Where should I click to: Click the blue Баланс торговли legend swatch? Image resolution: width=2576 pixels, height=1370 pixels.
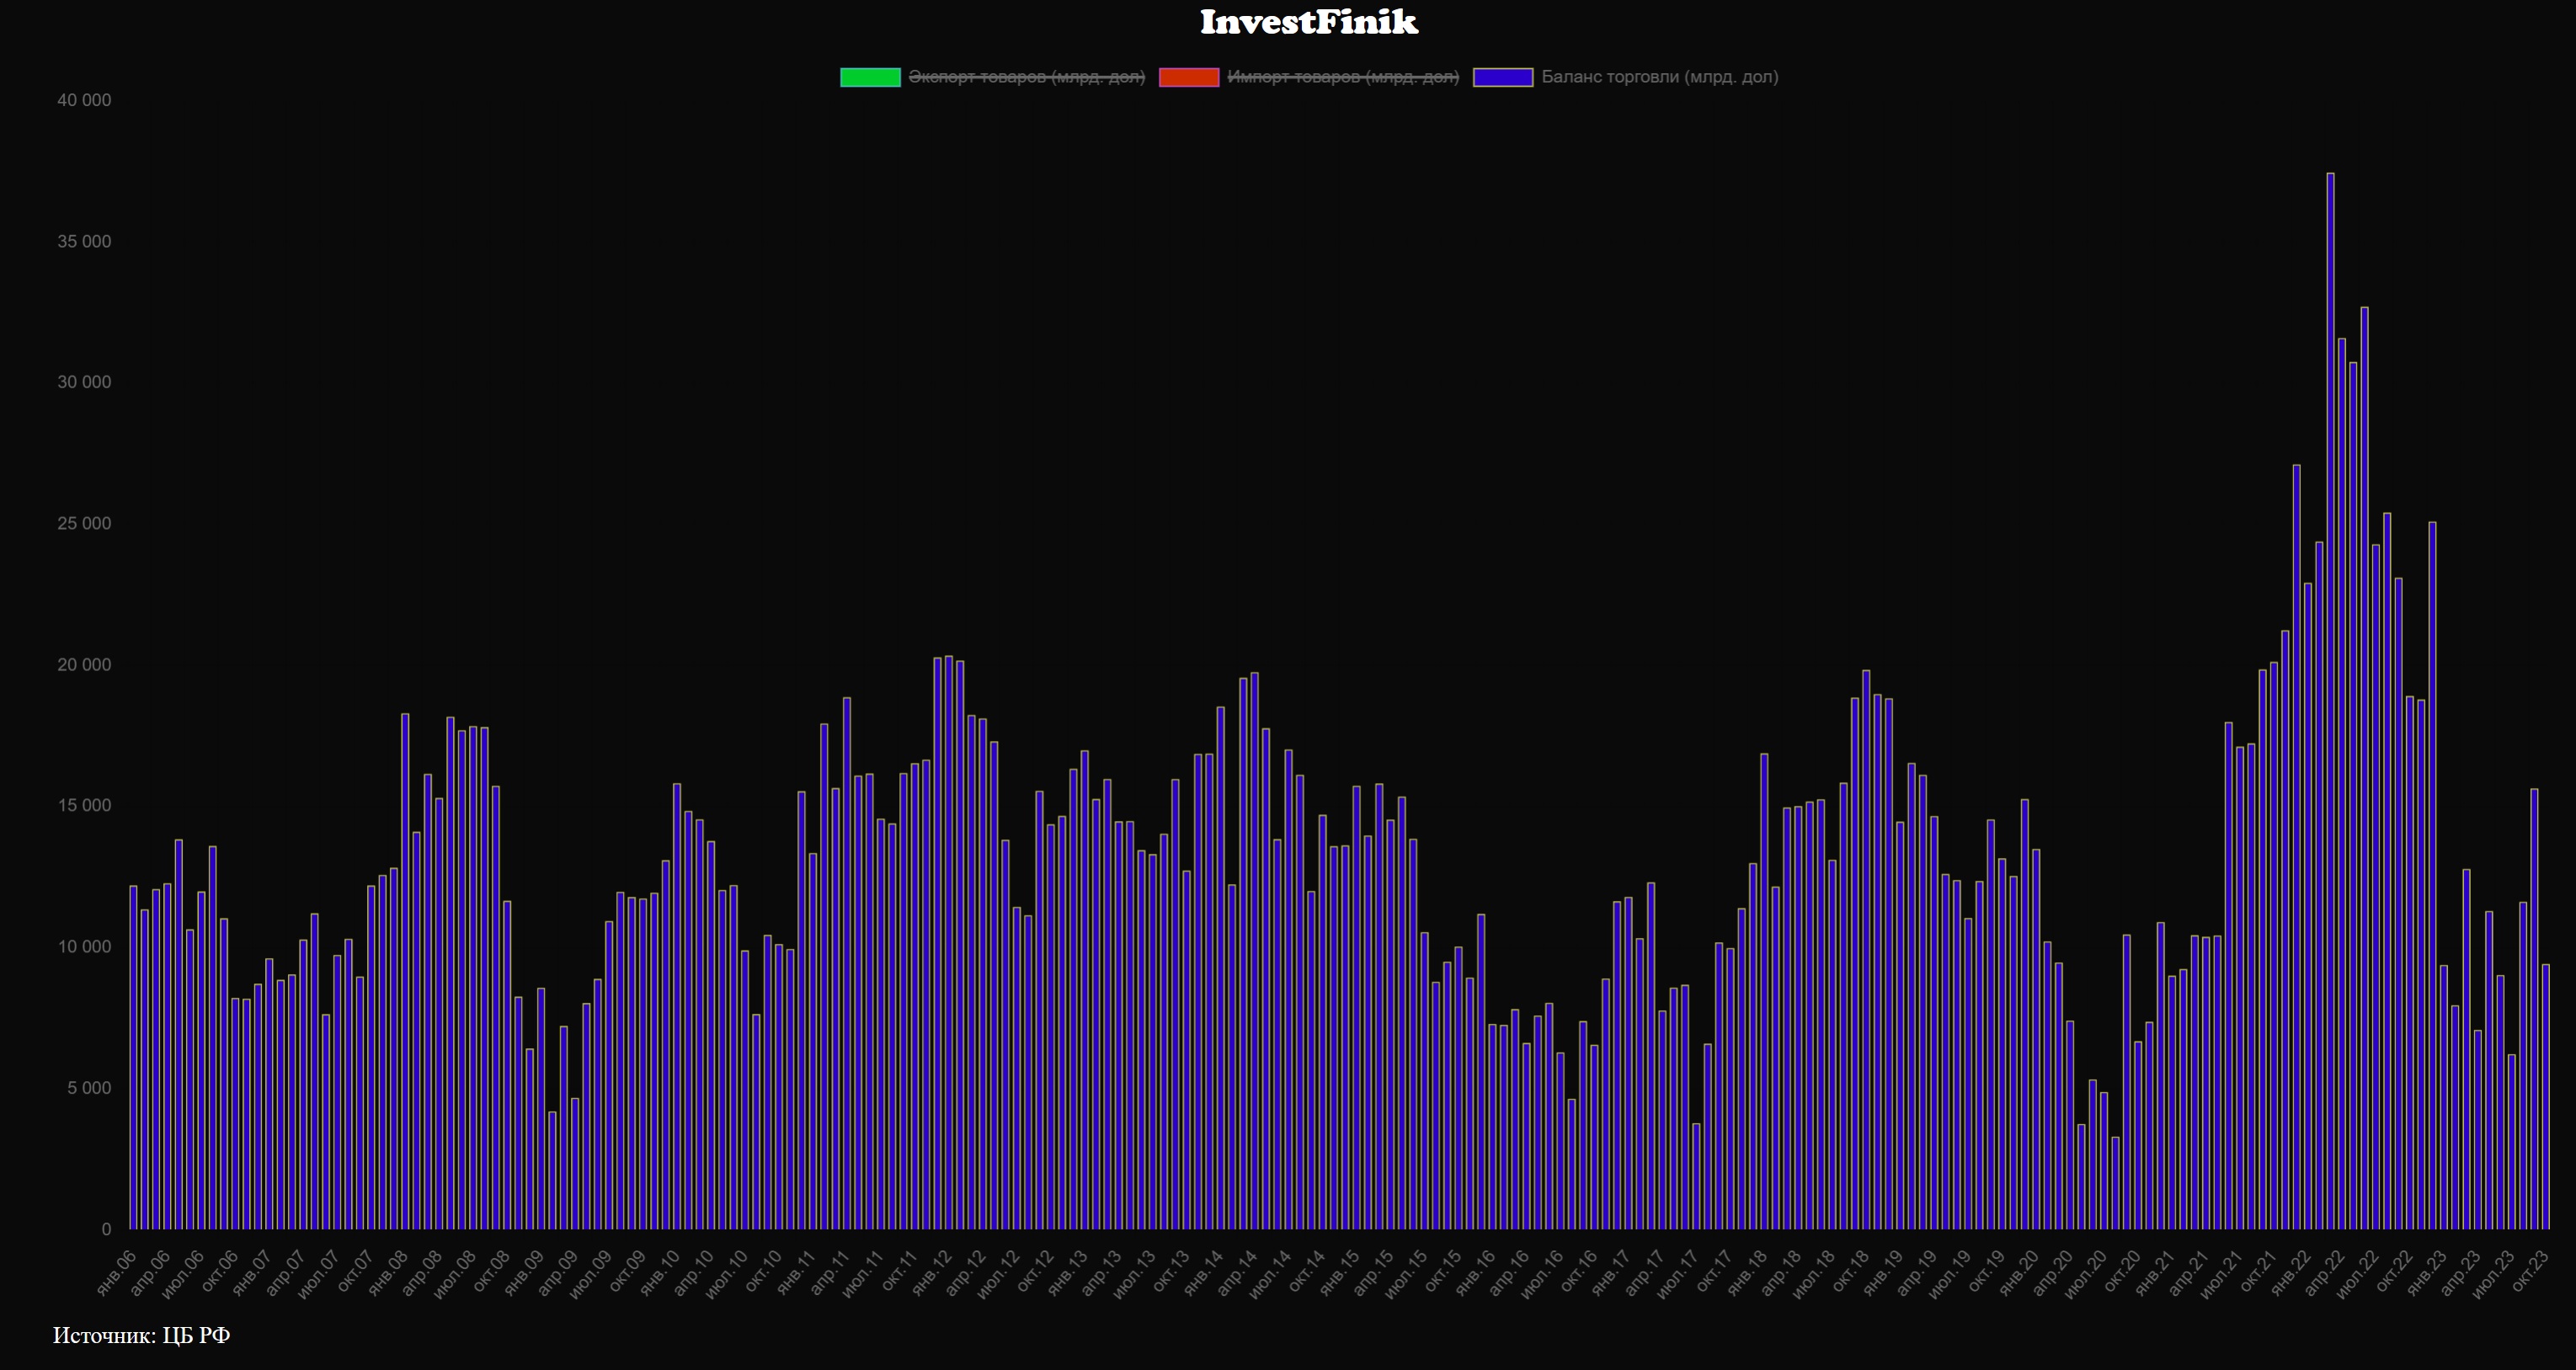coord(1502,77)
